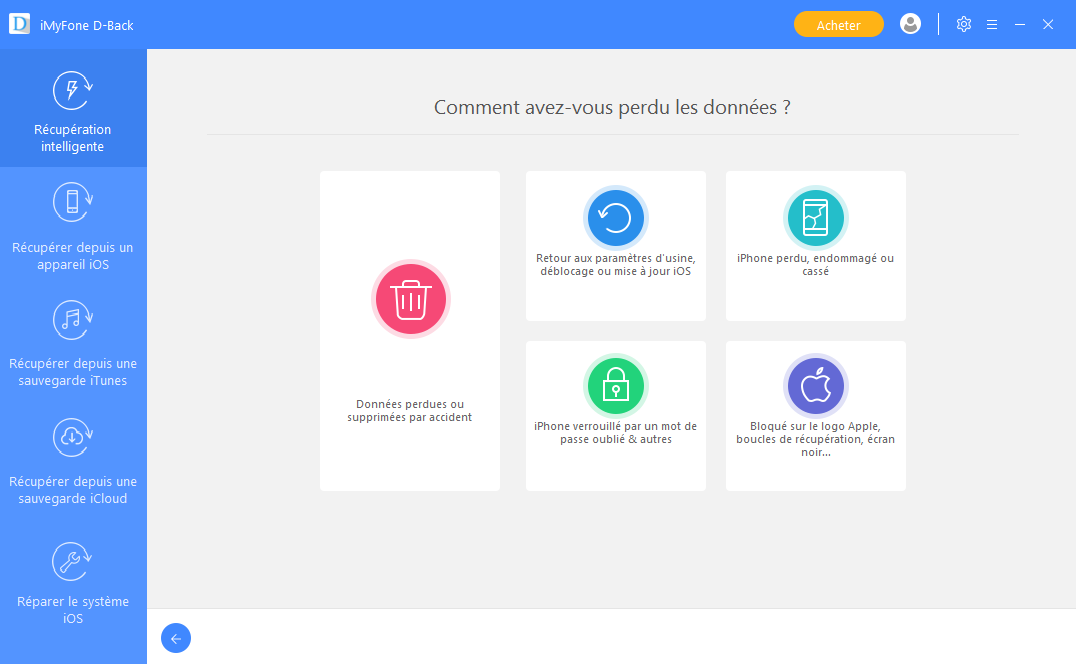Click the iMyFone D-Back logo icon
This screenshot has width=1076, height=664.
pyautogui.click(x=19, y=24)
